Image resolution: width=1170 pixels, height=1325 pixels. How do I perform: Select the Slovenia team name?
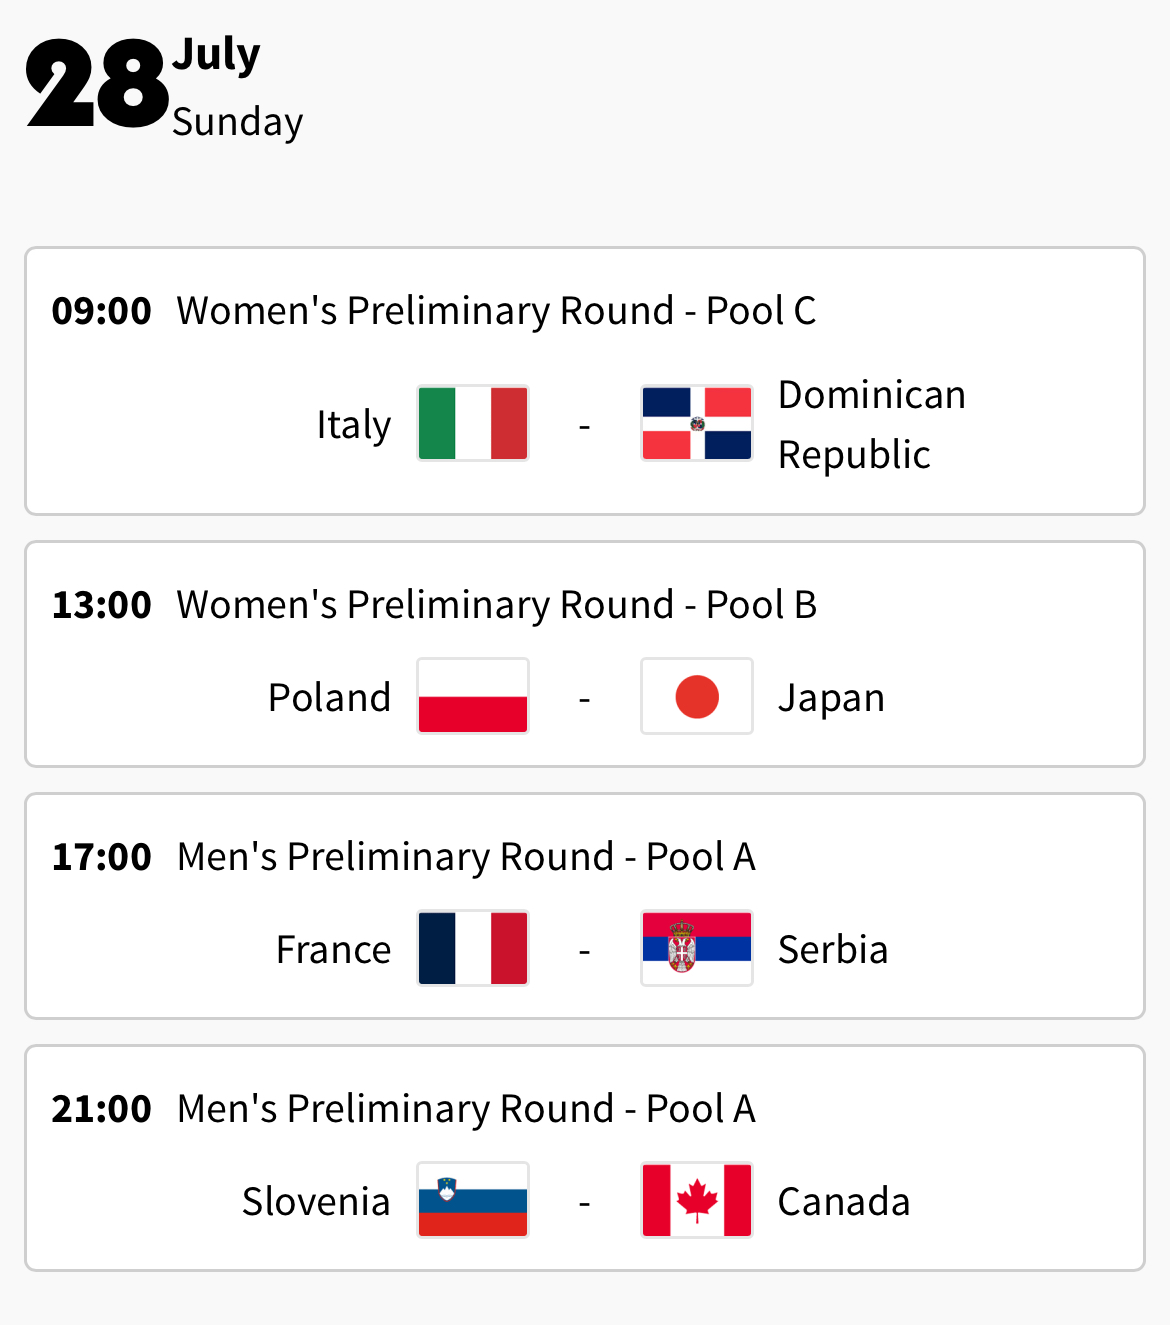(316, 1202)
